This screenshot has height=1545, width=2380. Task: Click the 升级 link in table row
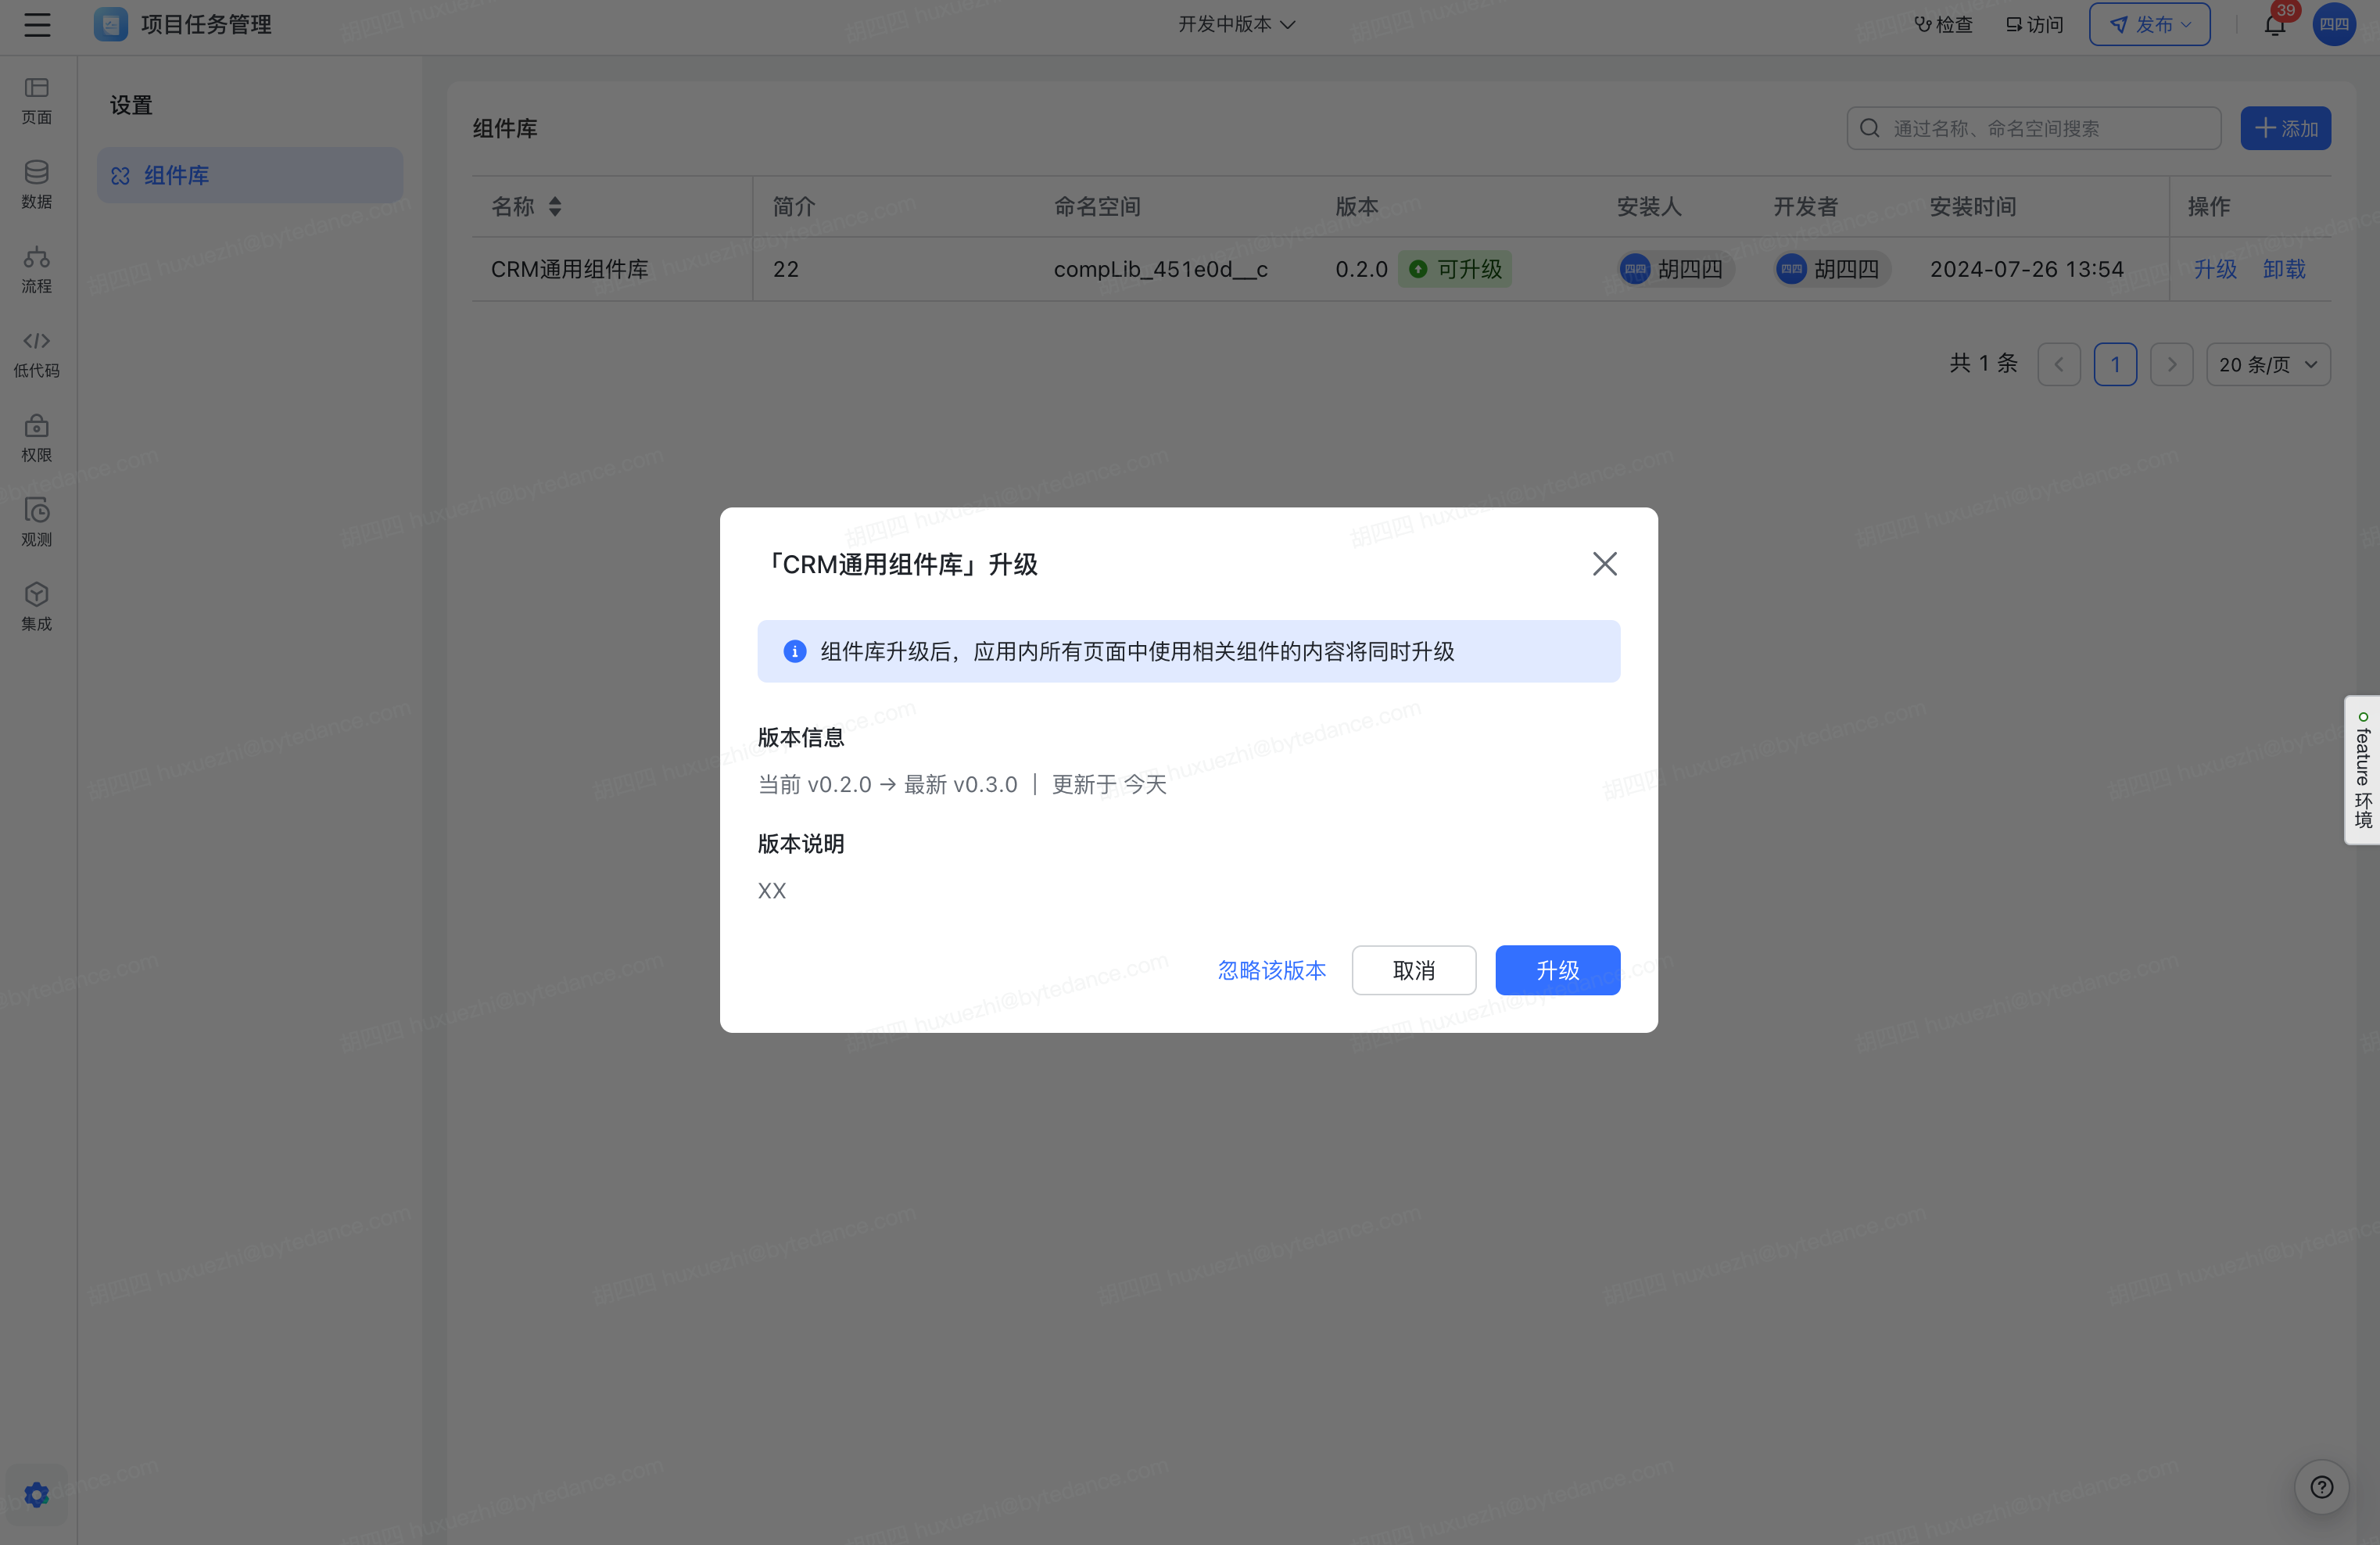click(2214, 269)
